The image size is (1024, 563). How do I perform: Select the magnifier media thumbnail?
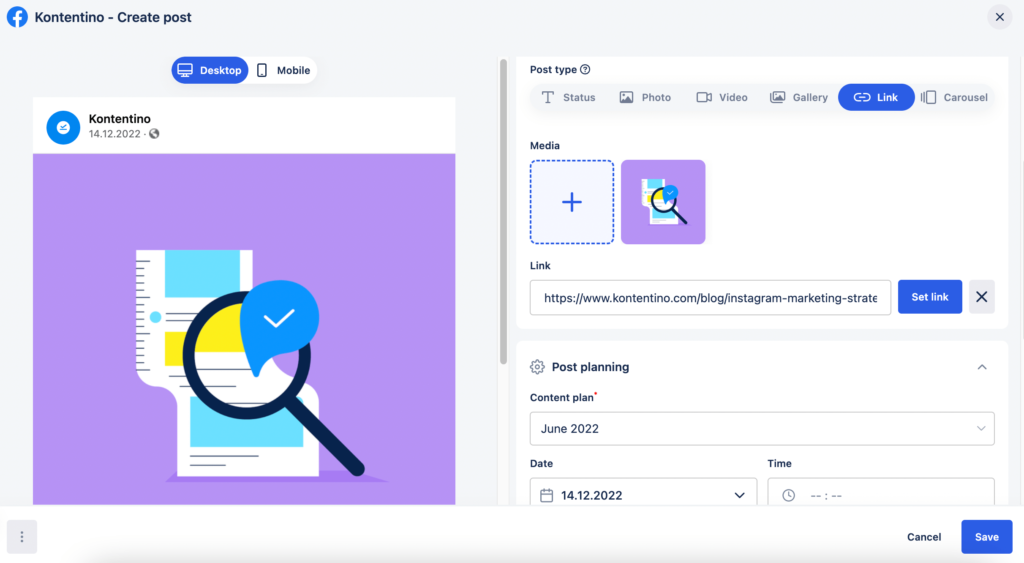[x=663, y=202]
